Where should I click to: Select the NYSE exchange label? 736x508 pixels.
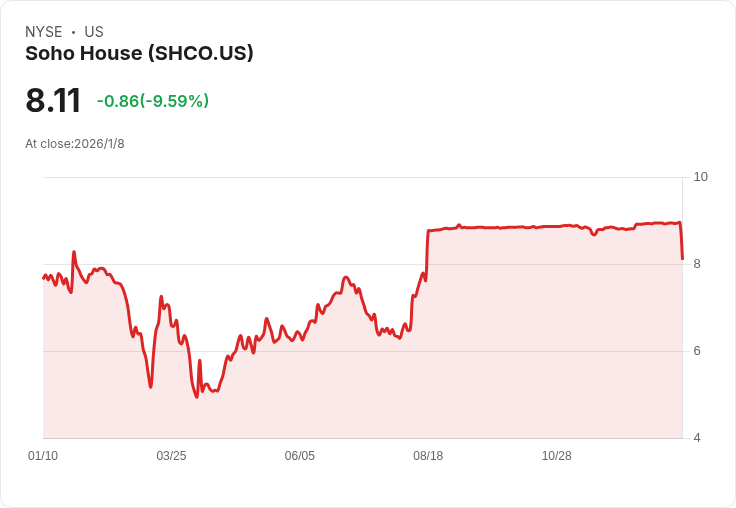pos(44,32)
